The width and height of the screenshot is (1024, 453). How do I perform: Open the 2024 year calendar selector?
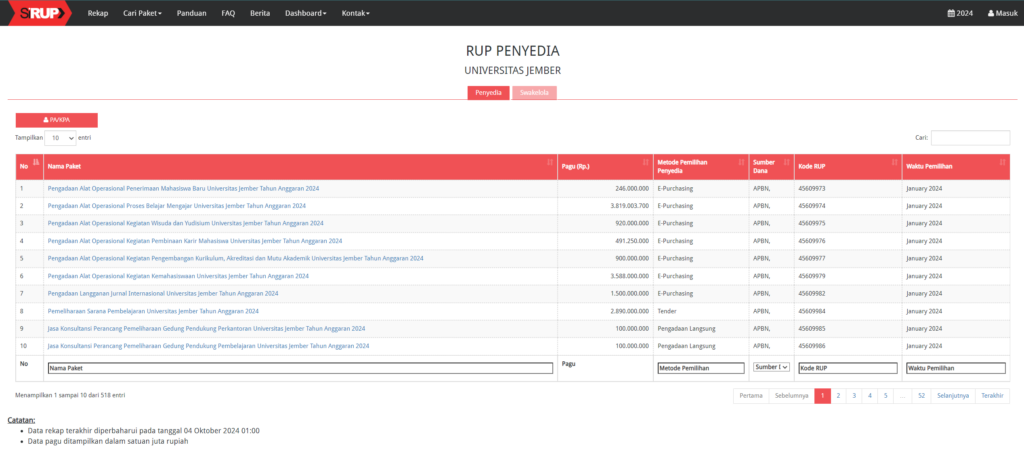pos(960,13)
